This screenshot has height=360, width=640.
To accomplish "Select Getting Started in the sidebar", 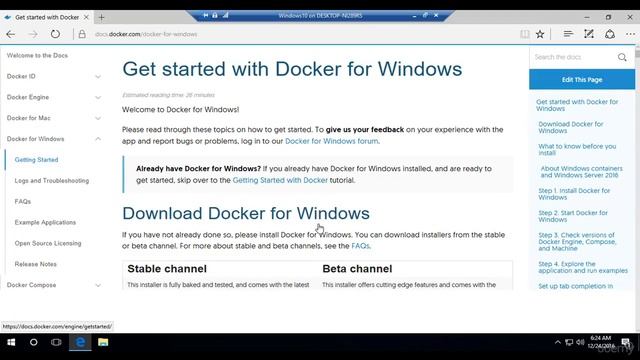I will click(36, 160).
